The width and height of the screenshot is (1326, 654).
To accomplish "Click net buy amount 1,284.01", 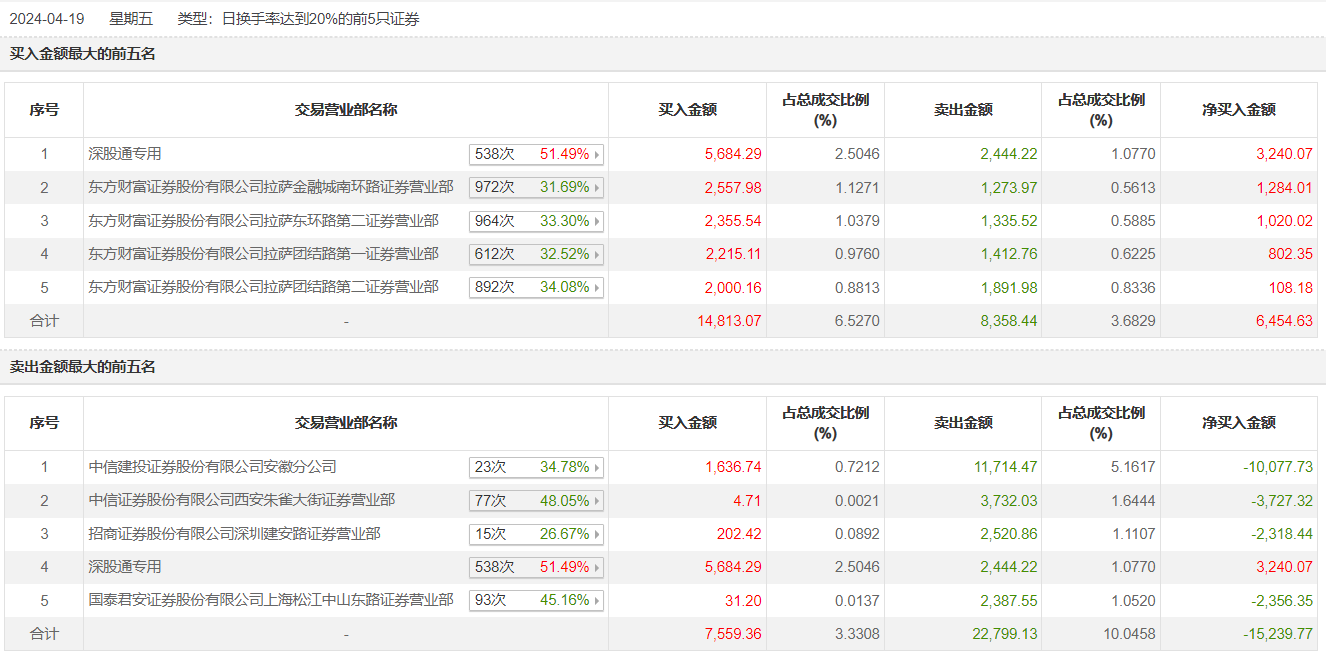I will (x=1284, y=187).
